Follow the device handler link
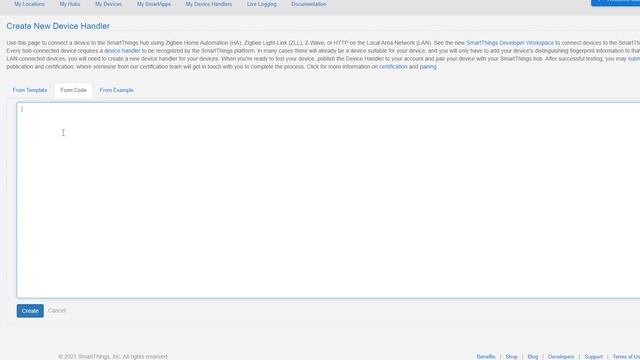Viewport: 640px width, 360px height. point(122,51)
